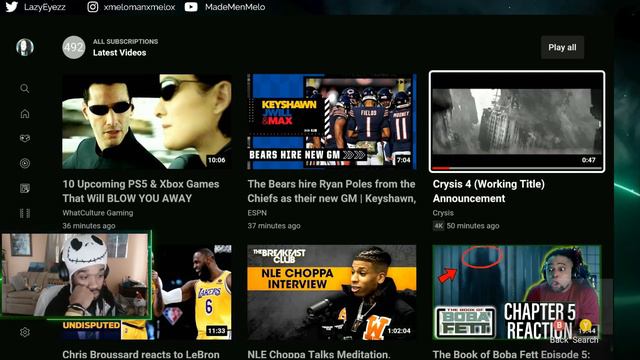The image size is (640, 360).
Task: Click the streamer webcam overlay
Action: pos(76,275)
